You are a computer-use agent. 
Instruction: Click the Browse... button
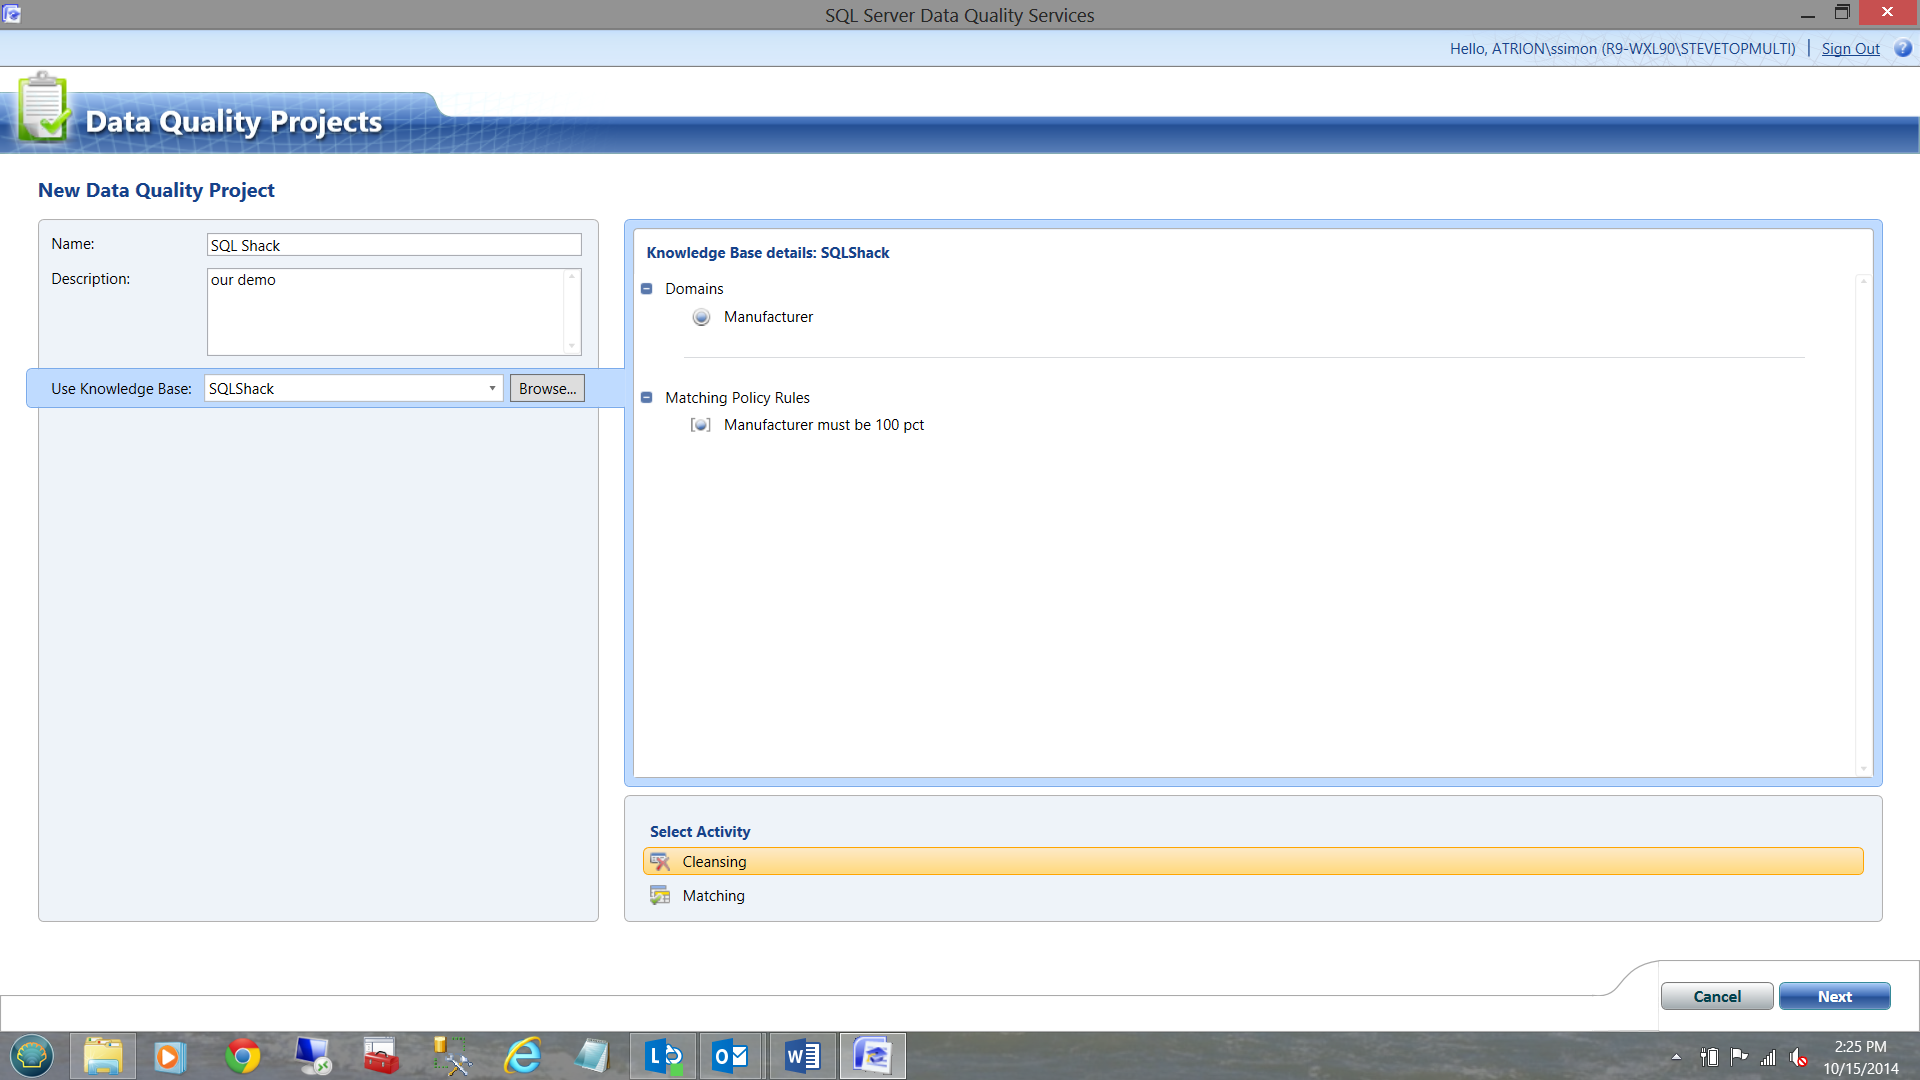(547, 389)
